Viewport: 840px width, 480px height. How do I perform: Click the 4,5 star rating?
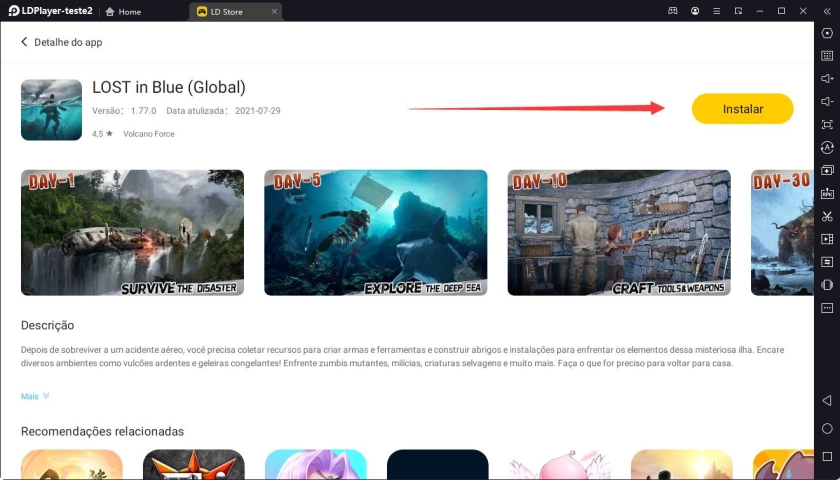coord(102,134)
